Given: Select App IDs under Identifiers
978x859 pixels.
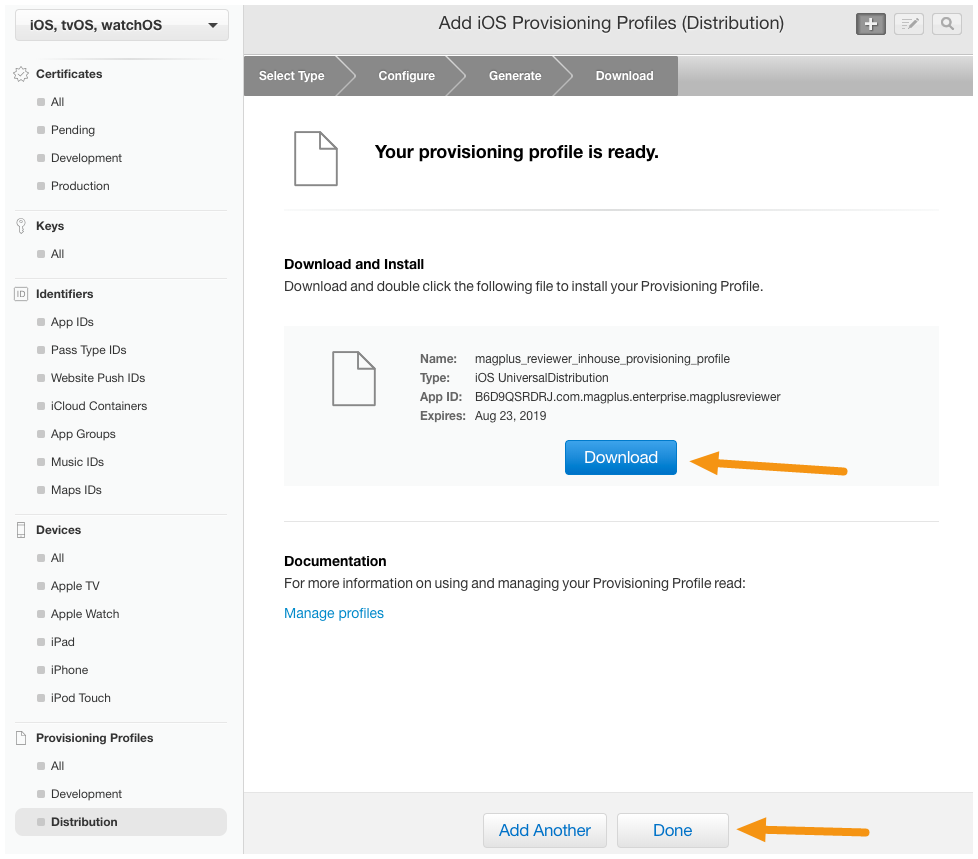Looking at the screenshot, I should (x=72, y=322).
